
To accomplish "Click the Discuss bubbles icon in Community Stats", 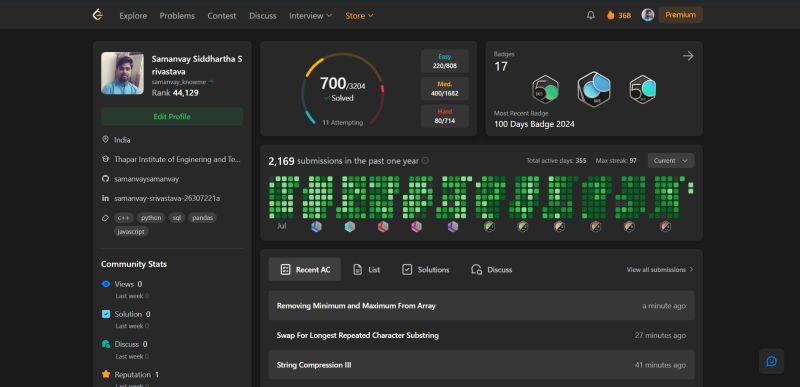I will [106, 344].
